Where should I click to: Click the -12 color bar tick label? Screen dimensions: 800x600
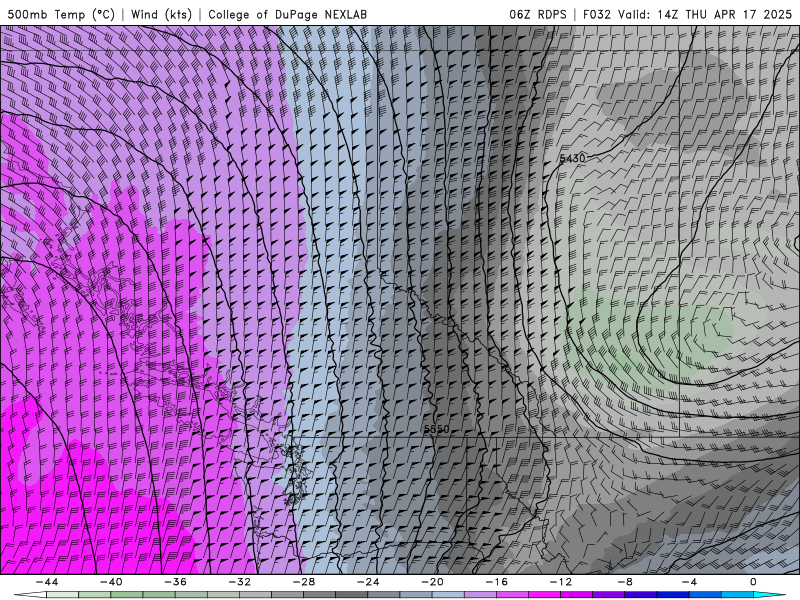click(561, 582)
